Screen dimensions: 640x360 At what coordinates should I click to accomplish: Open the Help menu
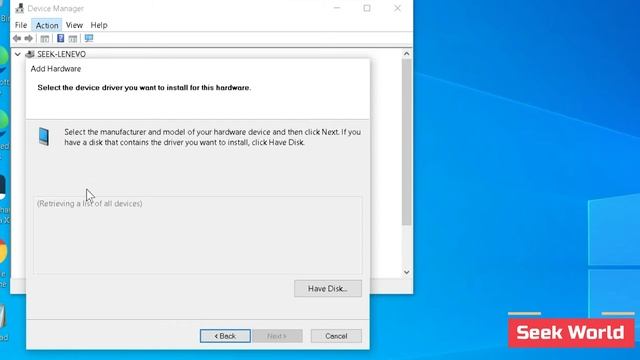pos(99,25)
